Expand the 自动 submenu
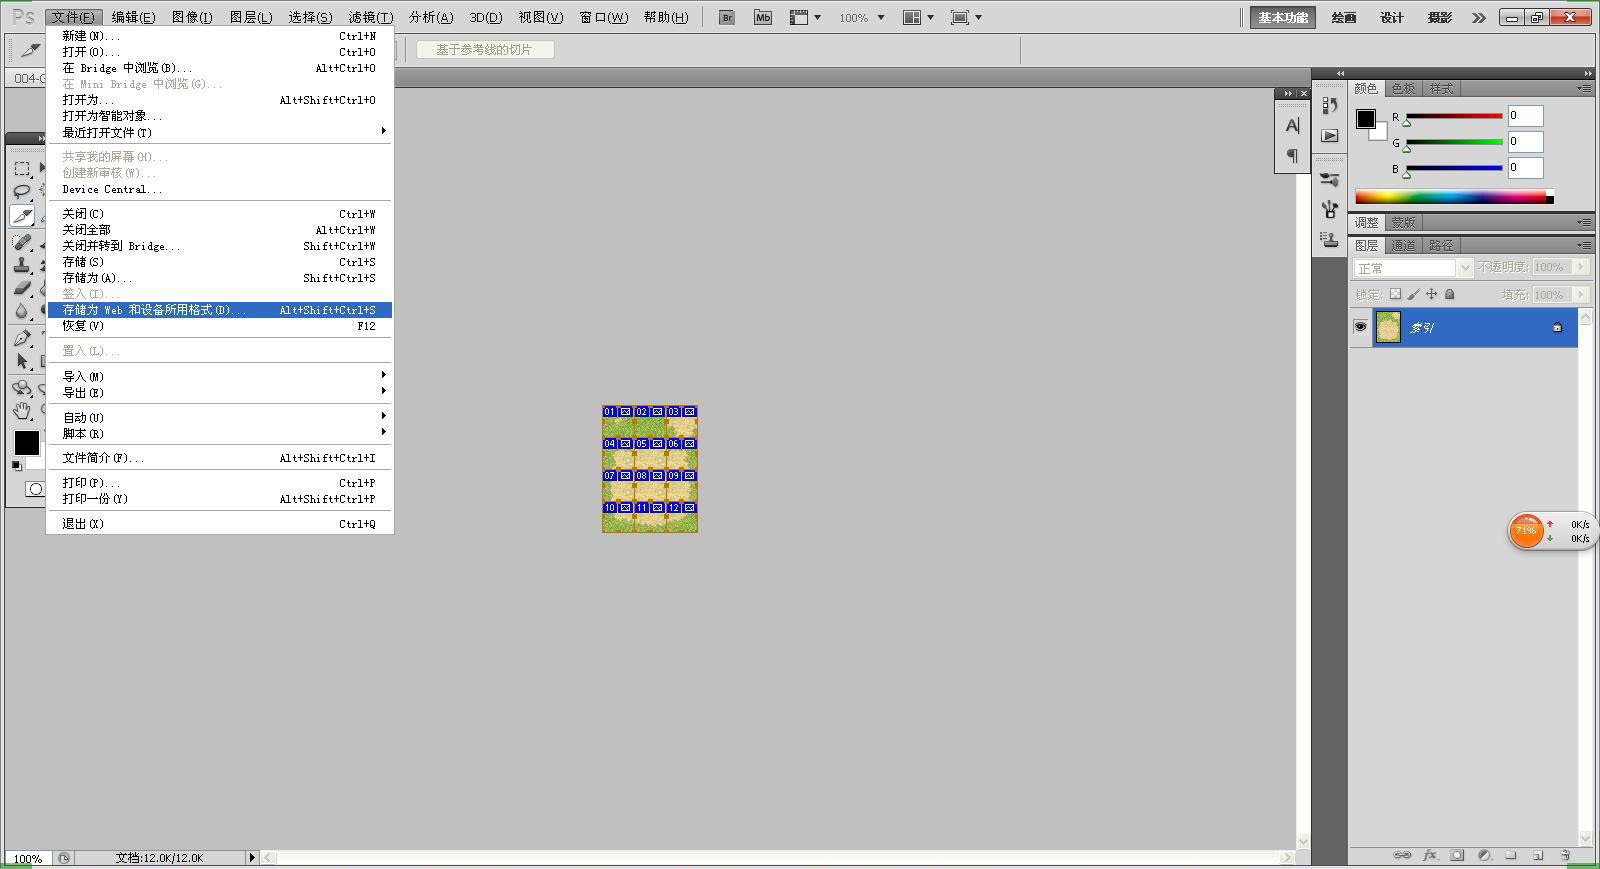1600x869 pixels. (220, 417)
